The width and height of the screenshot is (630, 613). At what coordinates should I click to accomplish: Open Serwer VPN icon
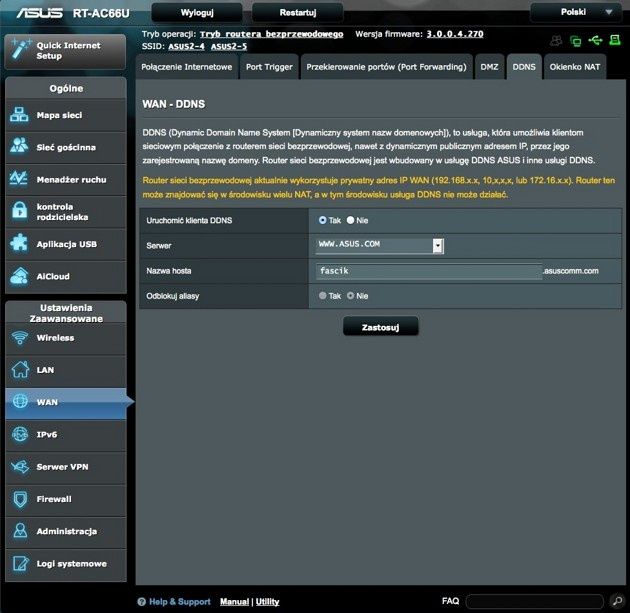(x=20, y=466)
